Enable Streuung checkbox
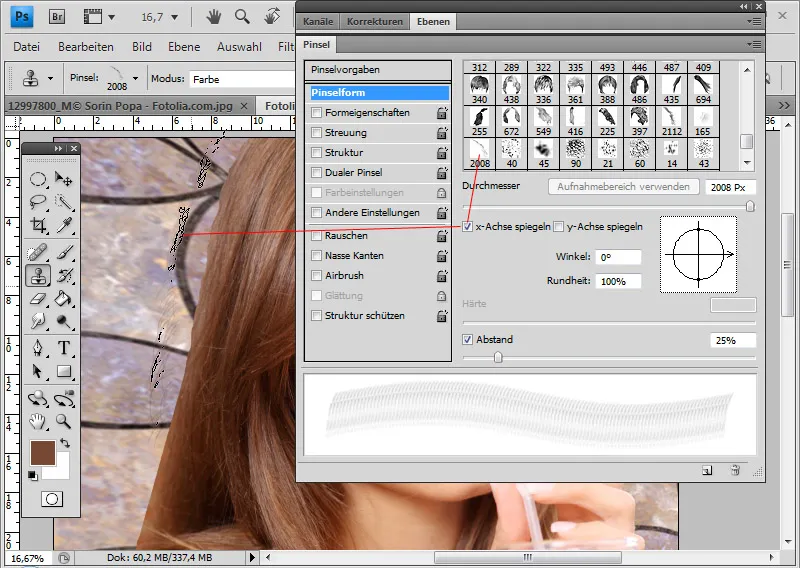 pyautogui.click(x=316, y=133)
